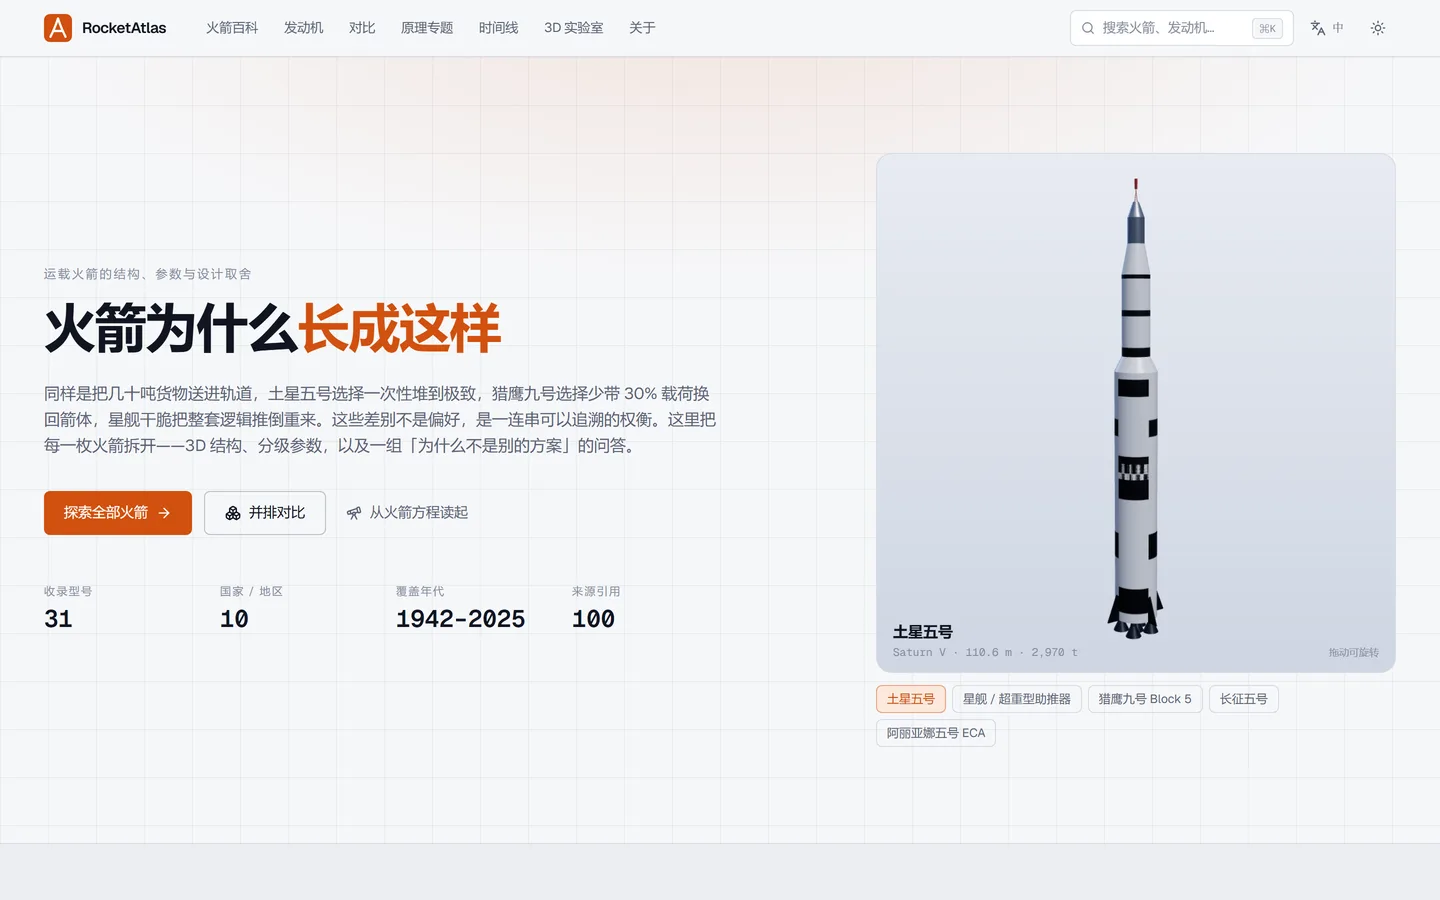Select the 猎鹰九号 Block 5 chip

1145,699
